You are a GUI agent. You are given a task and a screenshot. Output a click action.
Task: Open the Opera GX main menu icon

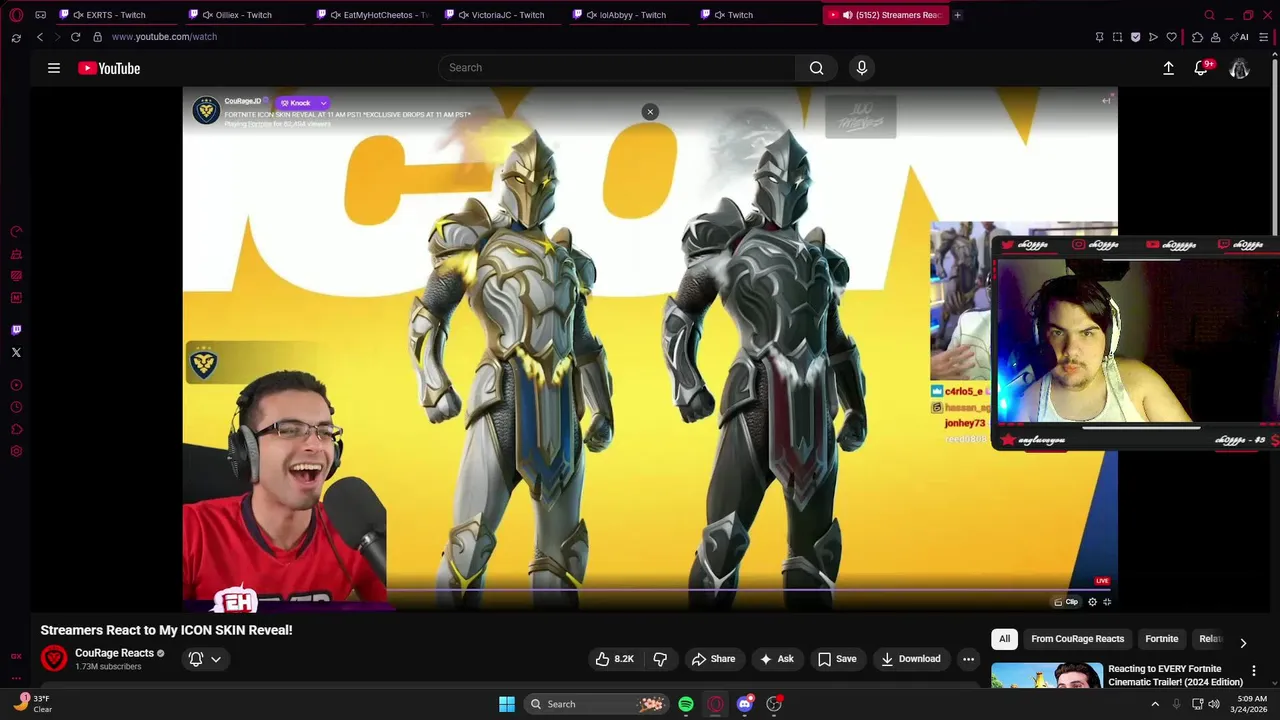pyautogui.click(x=16, y=15)
